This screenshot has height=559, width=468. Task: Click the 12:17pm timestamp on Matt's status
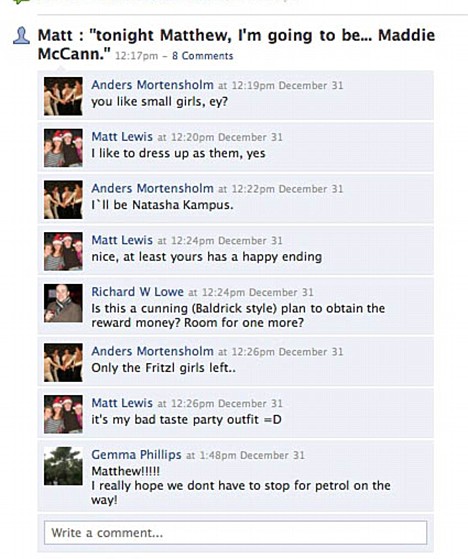tap(137, 56)
